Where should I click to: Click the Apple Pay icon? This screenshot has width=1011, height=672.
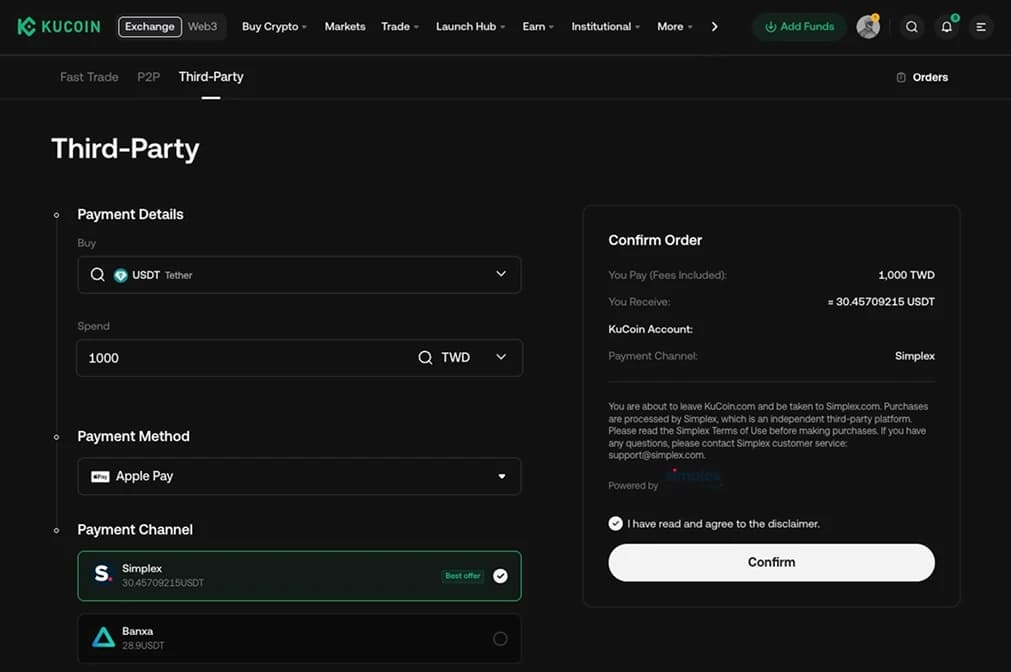coord(100,477)
